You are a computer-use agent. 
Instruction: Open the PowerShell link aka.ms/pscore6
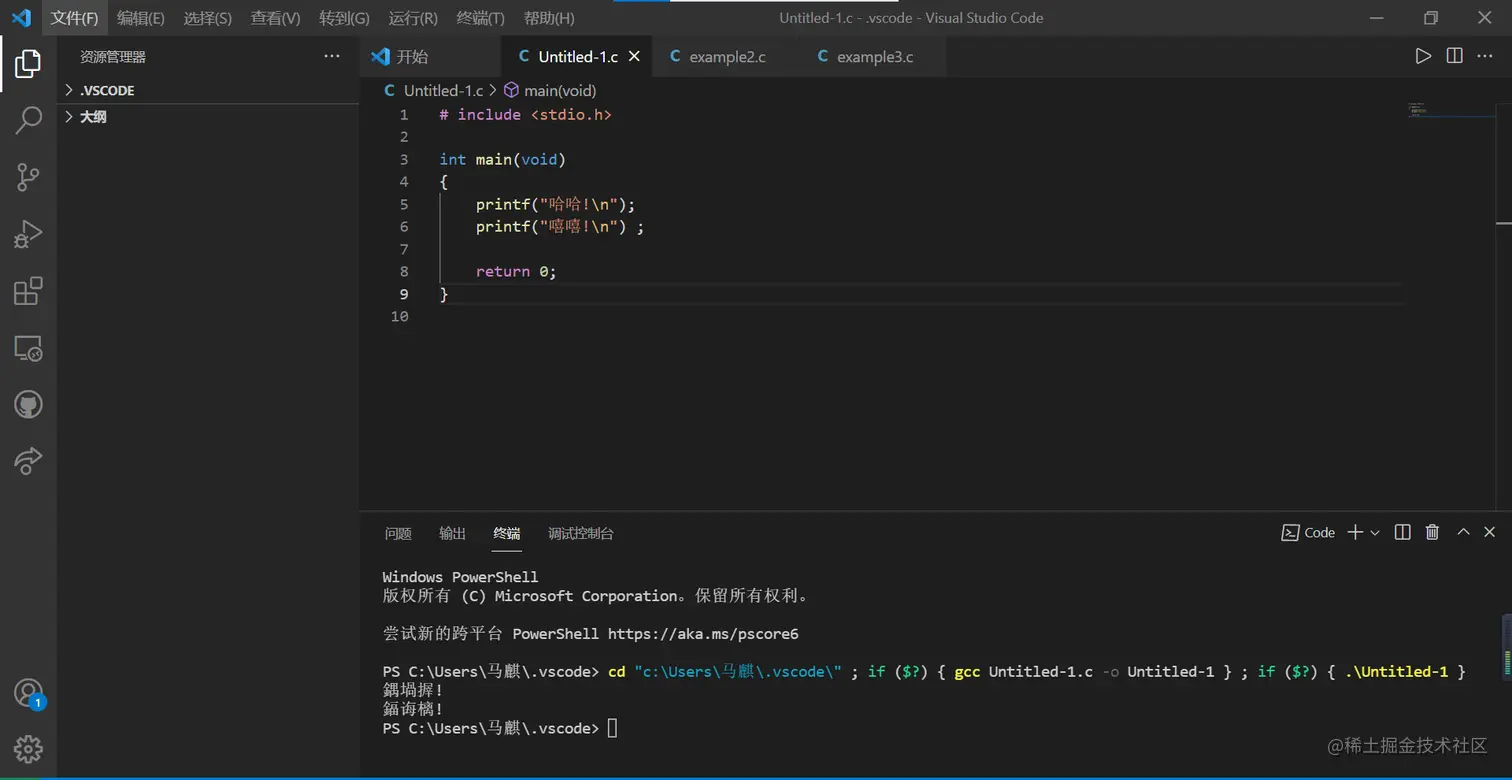(x=705, y=633)
